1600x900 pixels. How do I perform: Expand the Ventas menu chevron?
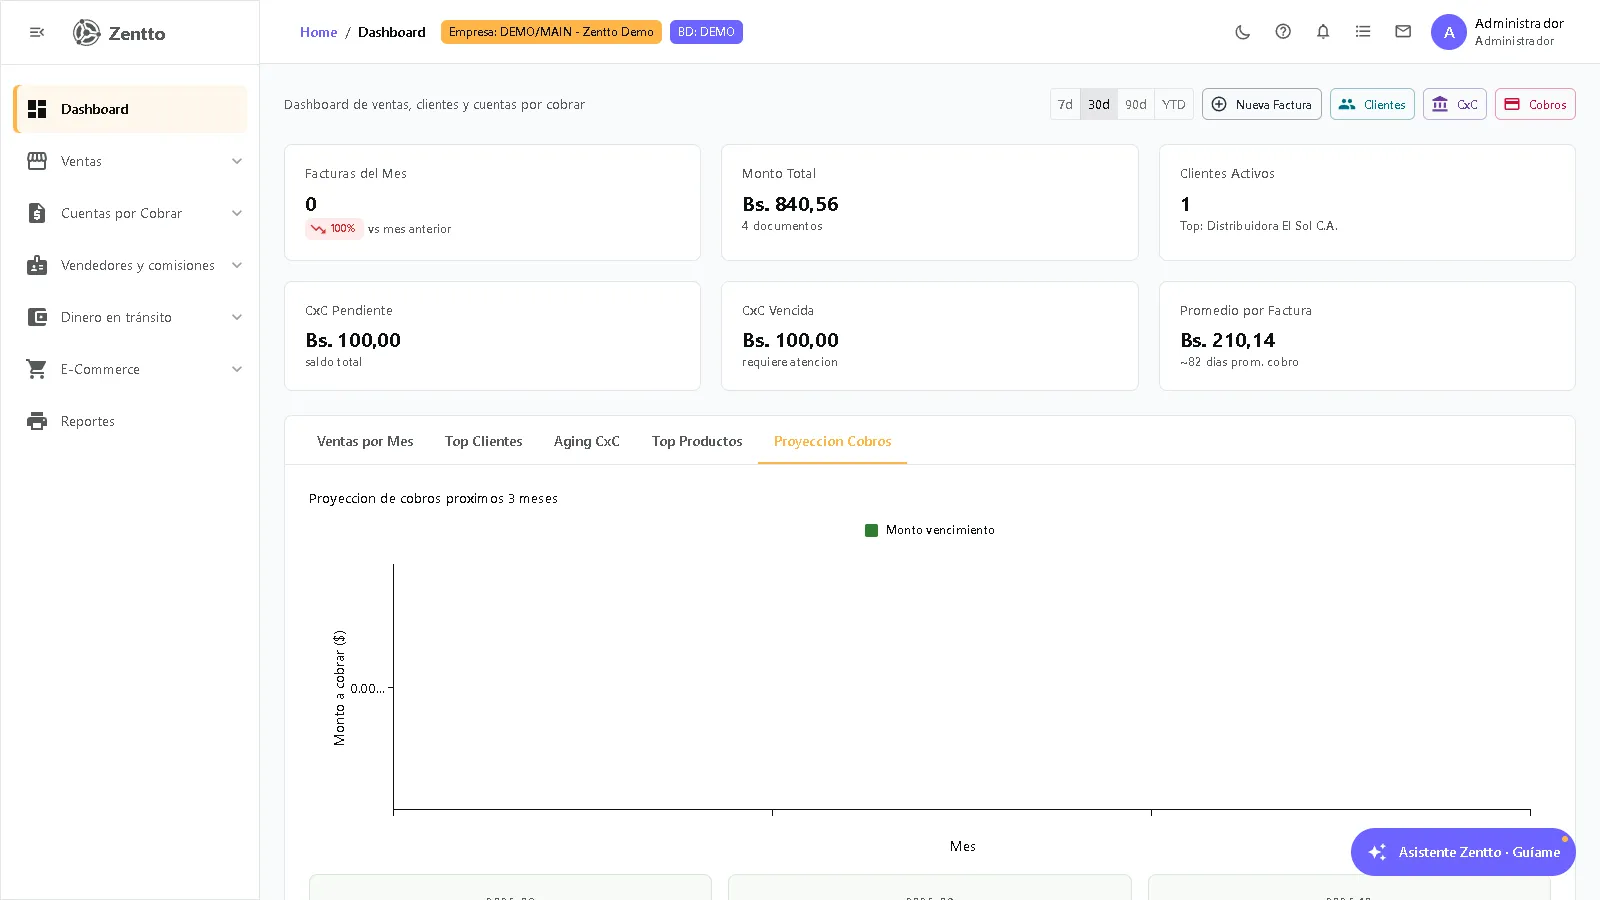pos(237,161)
